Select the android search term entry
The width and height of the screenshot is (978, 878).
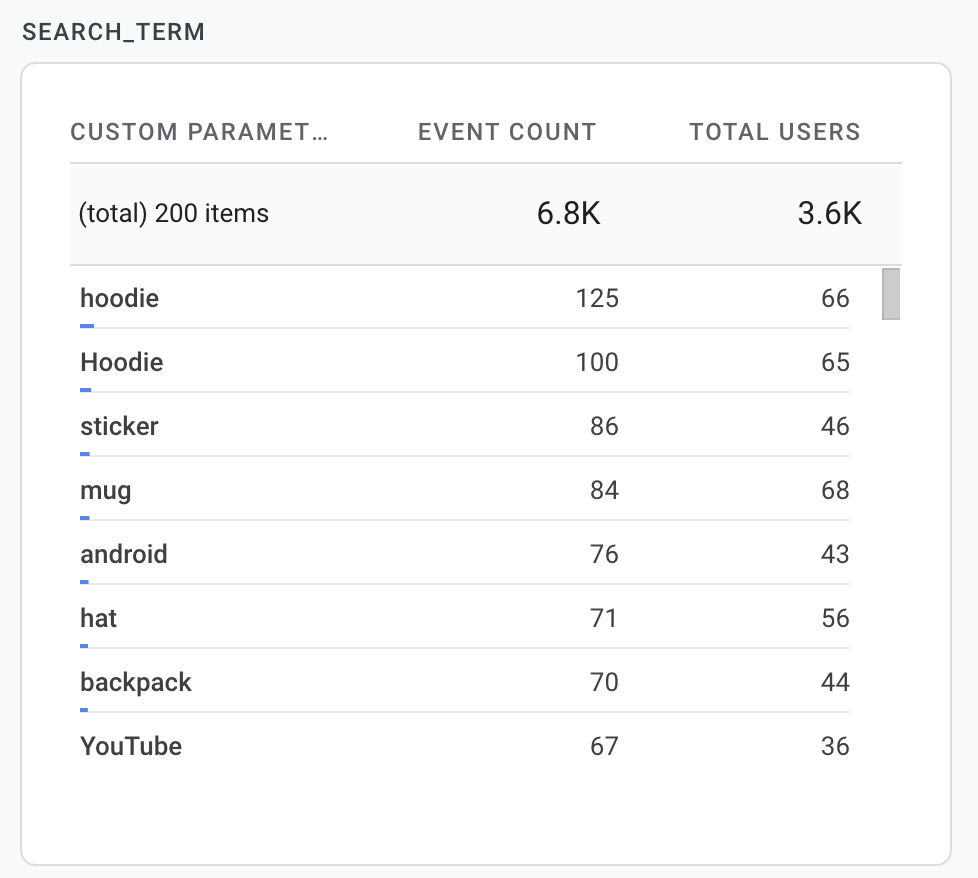point(123,554)
